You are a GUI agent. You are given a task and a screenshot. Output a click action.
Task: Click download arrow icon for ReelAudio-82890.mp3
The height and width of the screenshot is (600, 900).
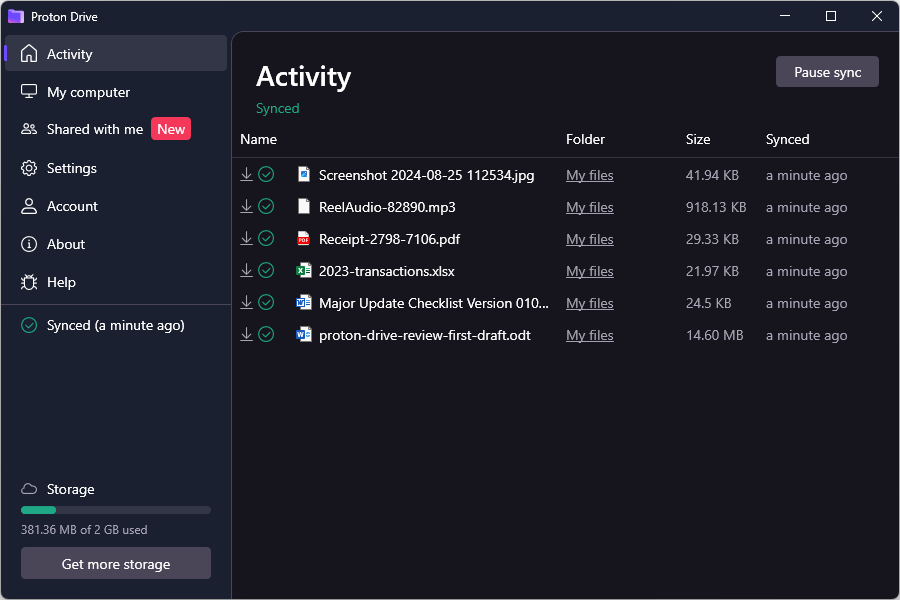(x=246, y=207)
